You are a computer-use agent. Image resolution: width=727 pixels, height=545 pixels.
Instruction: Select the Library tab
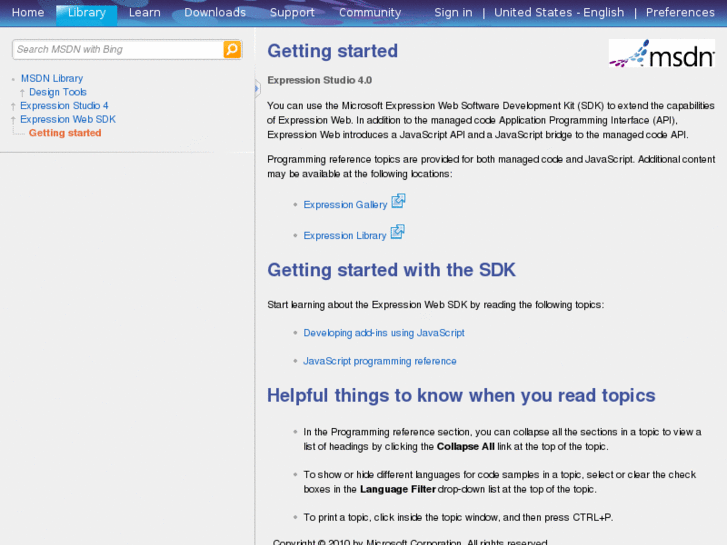tap(87, 13)
